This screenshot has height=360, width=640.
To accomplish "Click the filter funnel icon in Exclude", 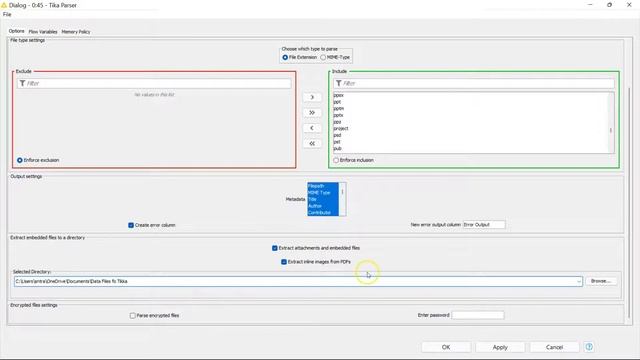I will tap(22, 83).
